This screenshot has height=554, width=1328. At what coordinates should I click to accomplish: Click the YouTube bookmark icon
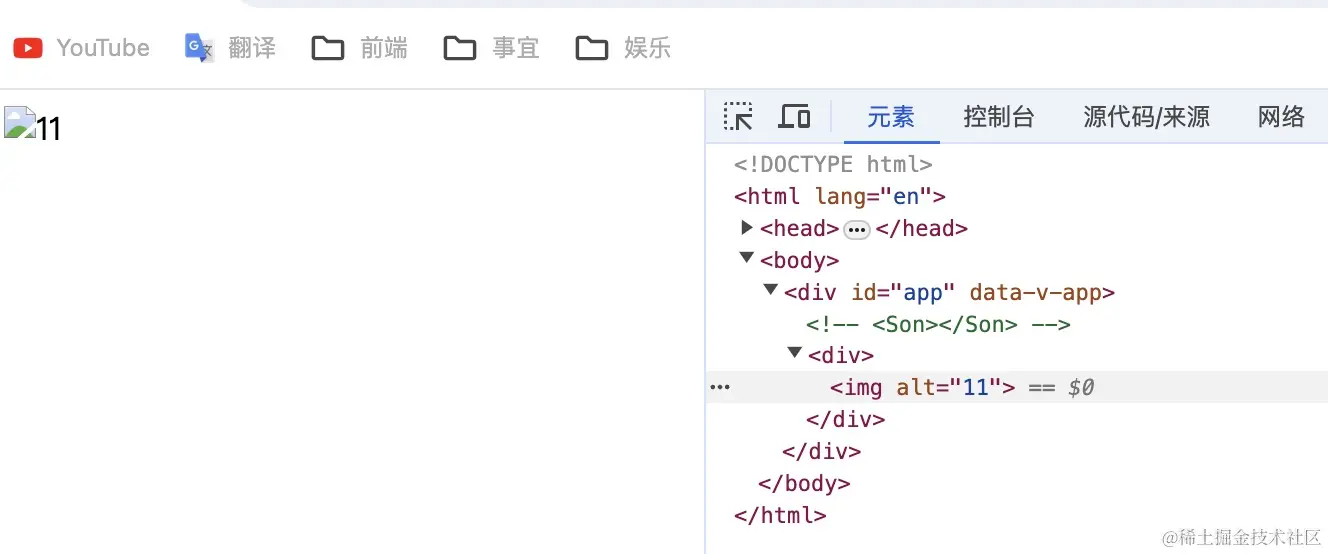click(x=28, y=48)
